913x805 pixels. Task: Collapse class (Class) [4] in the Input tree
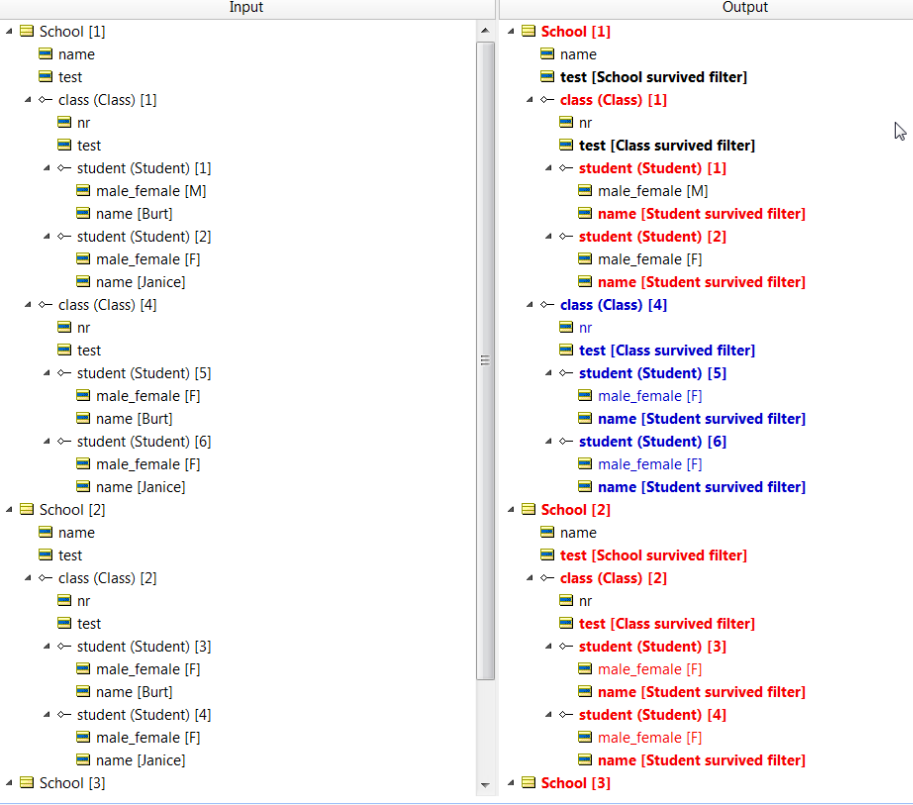pos(27,305)
